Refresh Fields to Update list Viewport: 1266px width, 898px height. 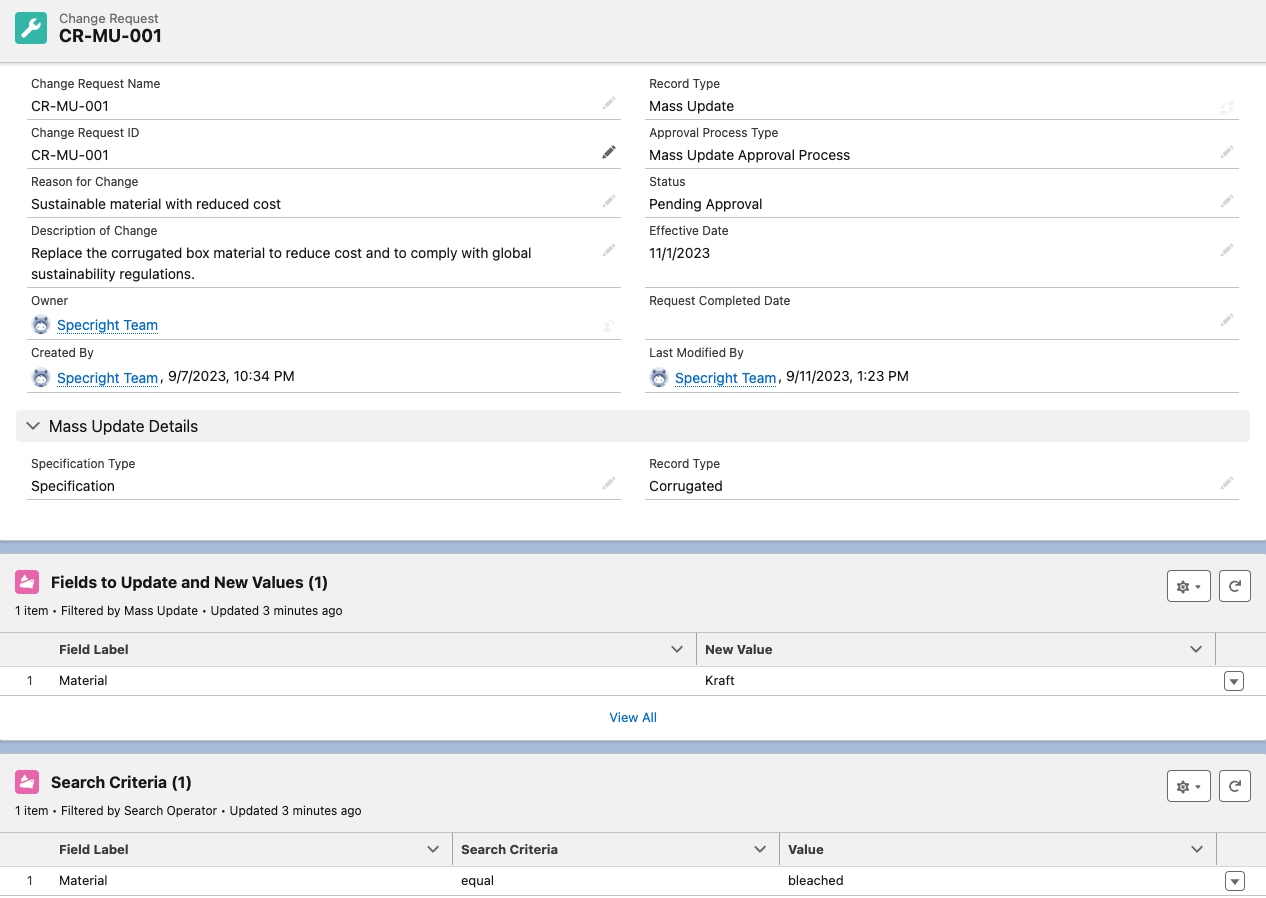(x=1235, y=586)
